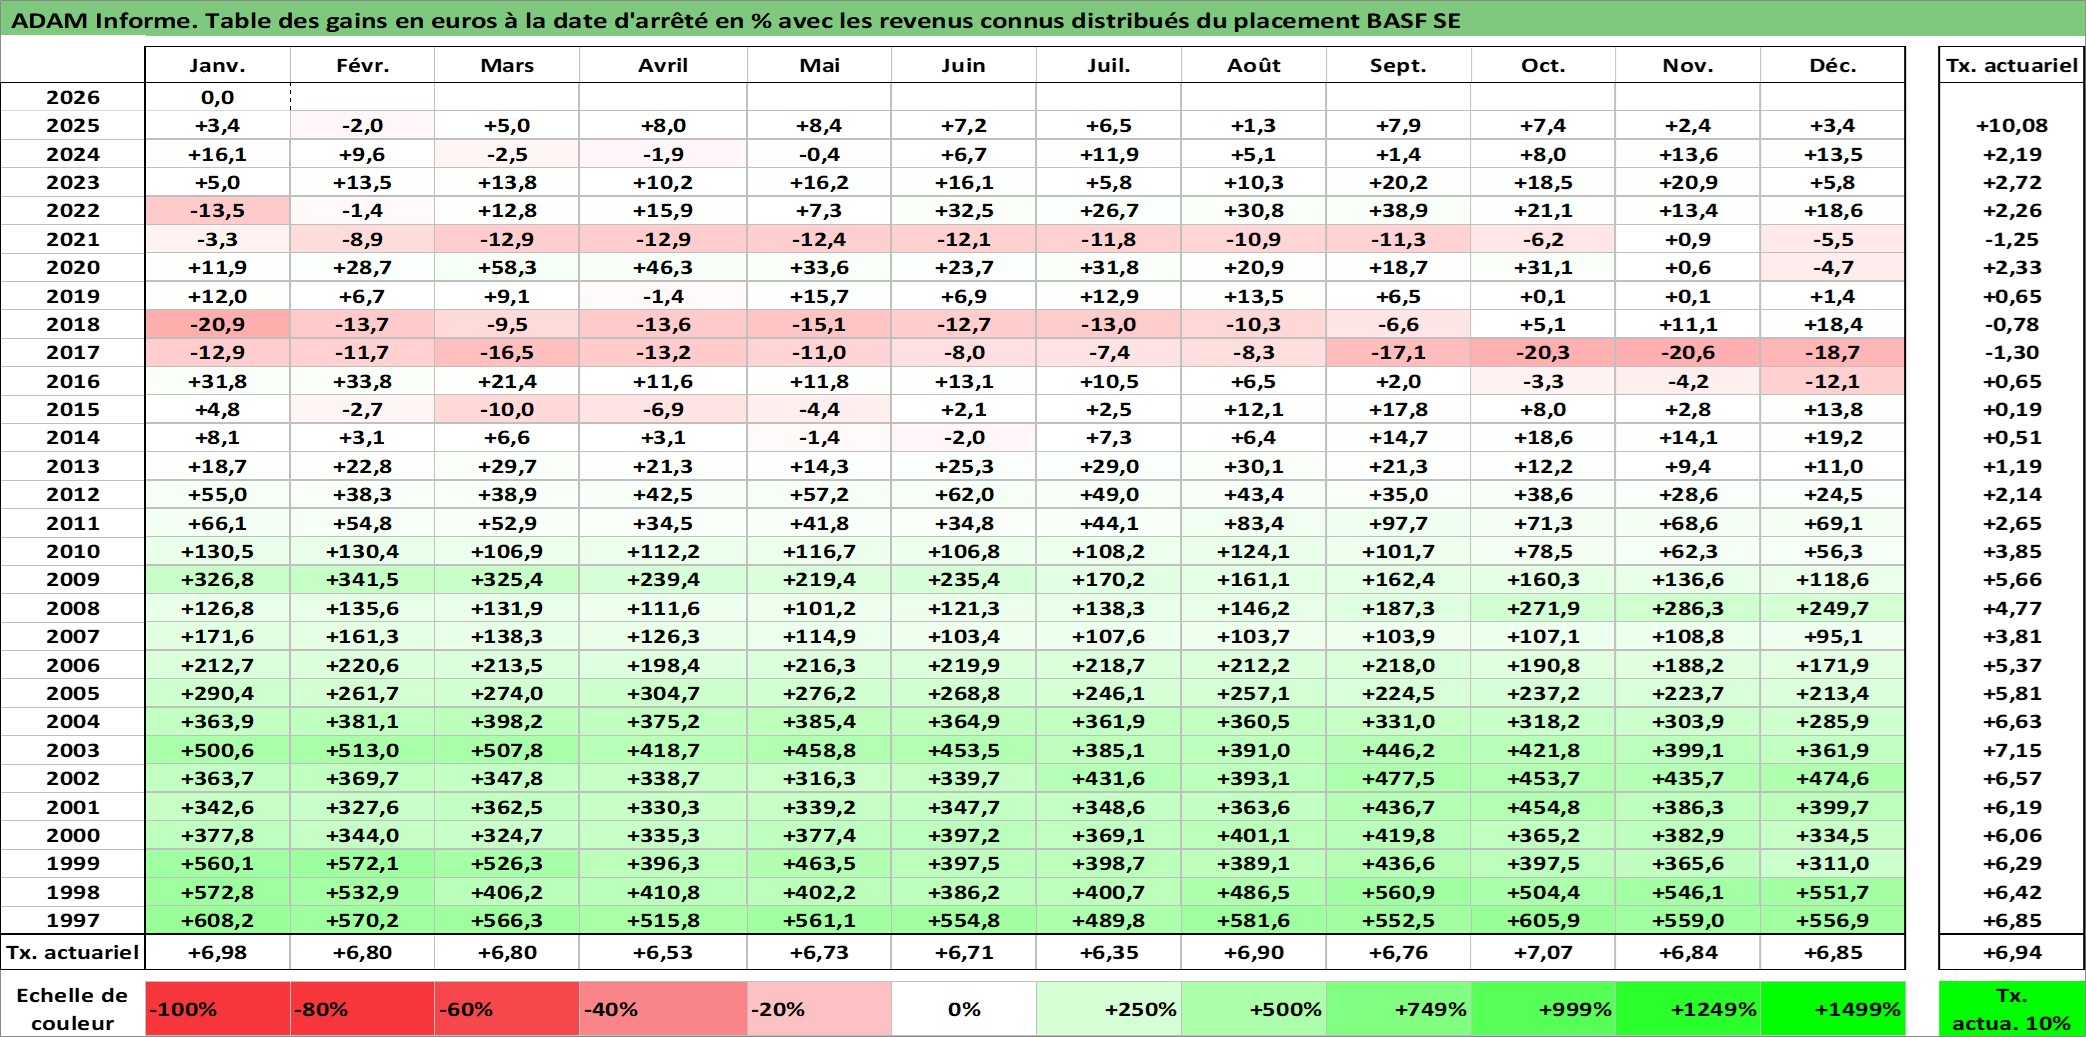Select the '+326,8' cell for January 2009
The image size is (2086, 1037).
pyautogui.click(x=217, y=579)
